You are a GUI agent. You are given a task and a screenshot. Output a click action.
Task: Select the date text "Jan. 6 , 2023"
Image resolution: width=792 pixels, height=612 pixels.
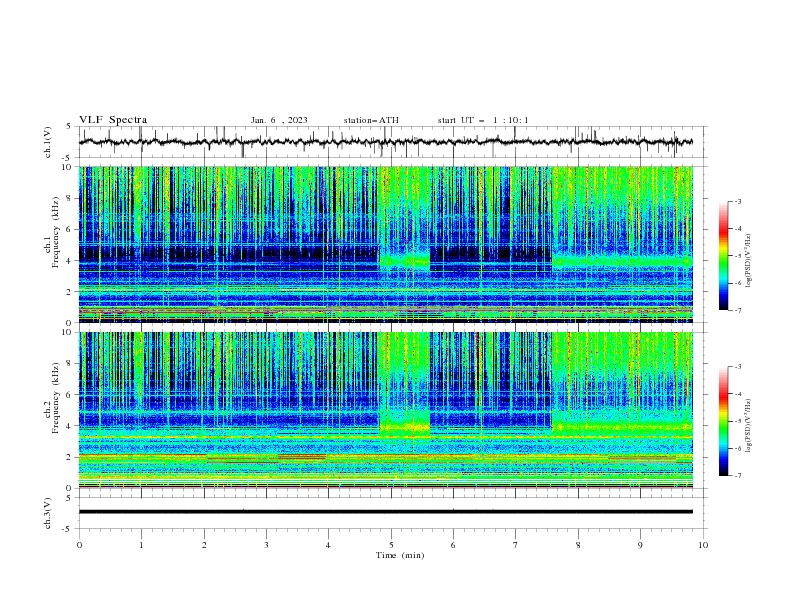[279, 120]
